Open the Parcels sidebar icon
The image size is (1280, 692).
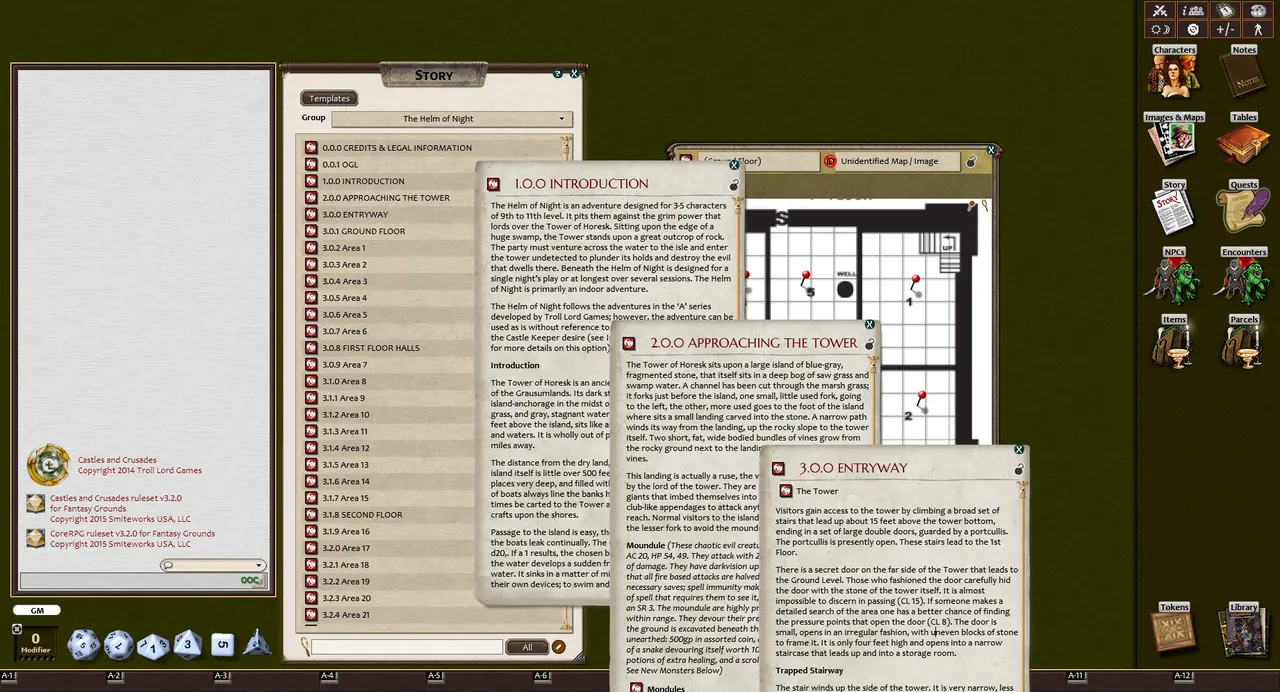click(x=1243, y=343)
